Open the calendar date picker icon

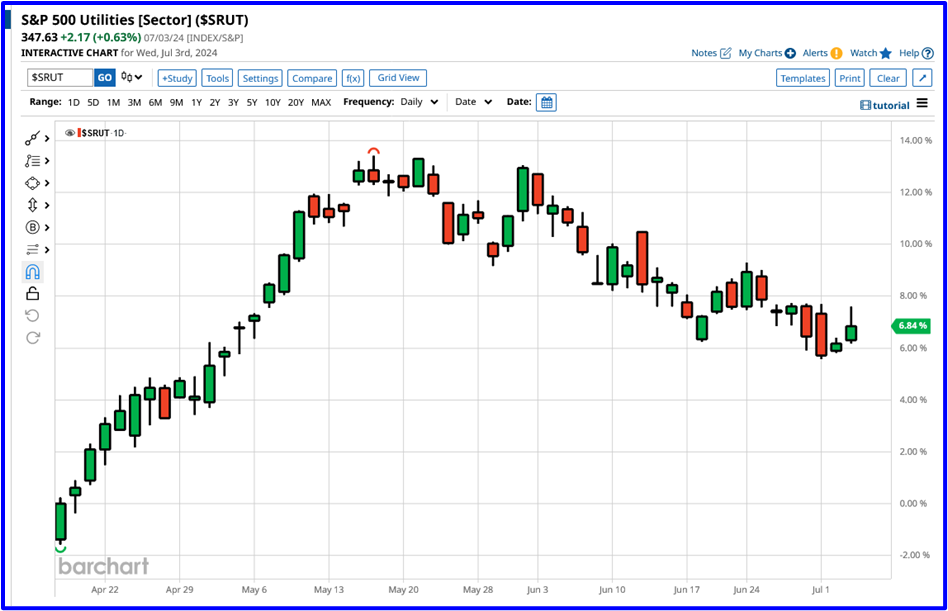[545, 101]
